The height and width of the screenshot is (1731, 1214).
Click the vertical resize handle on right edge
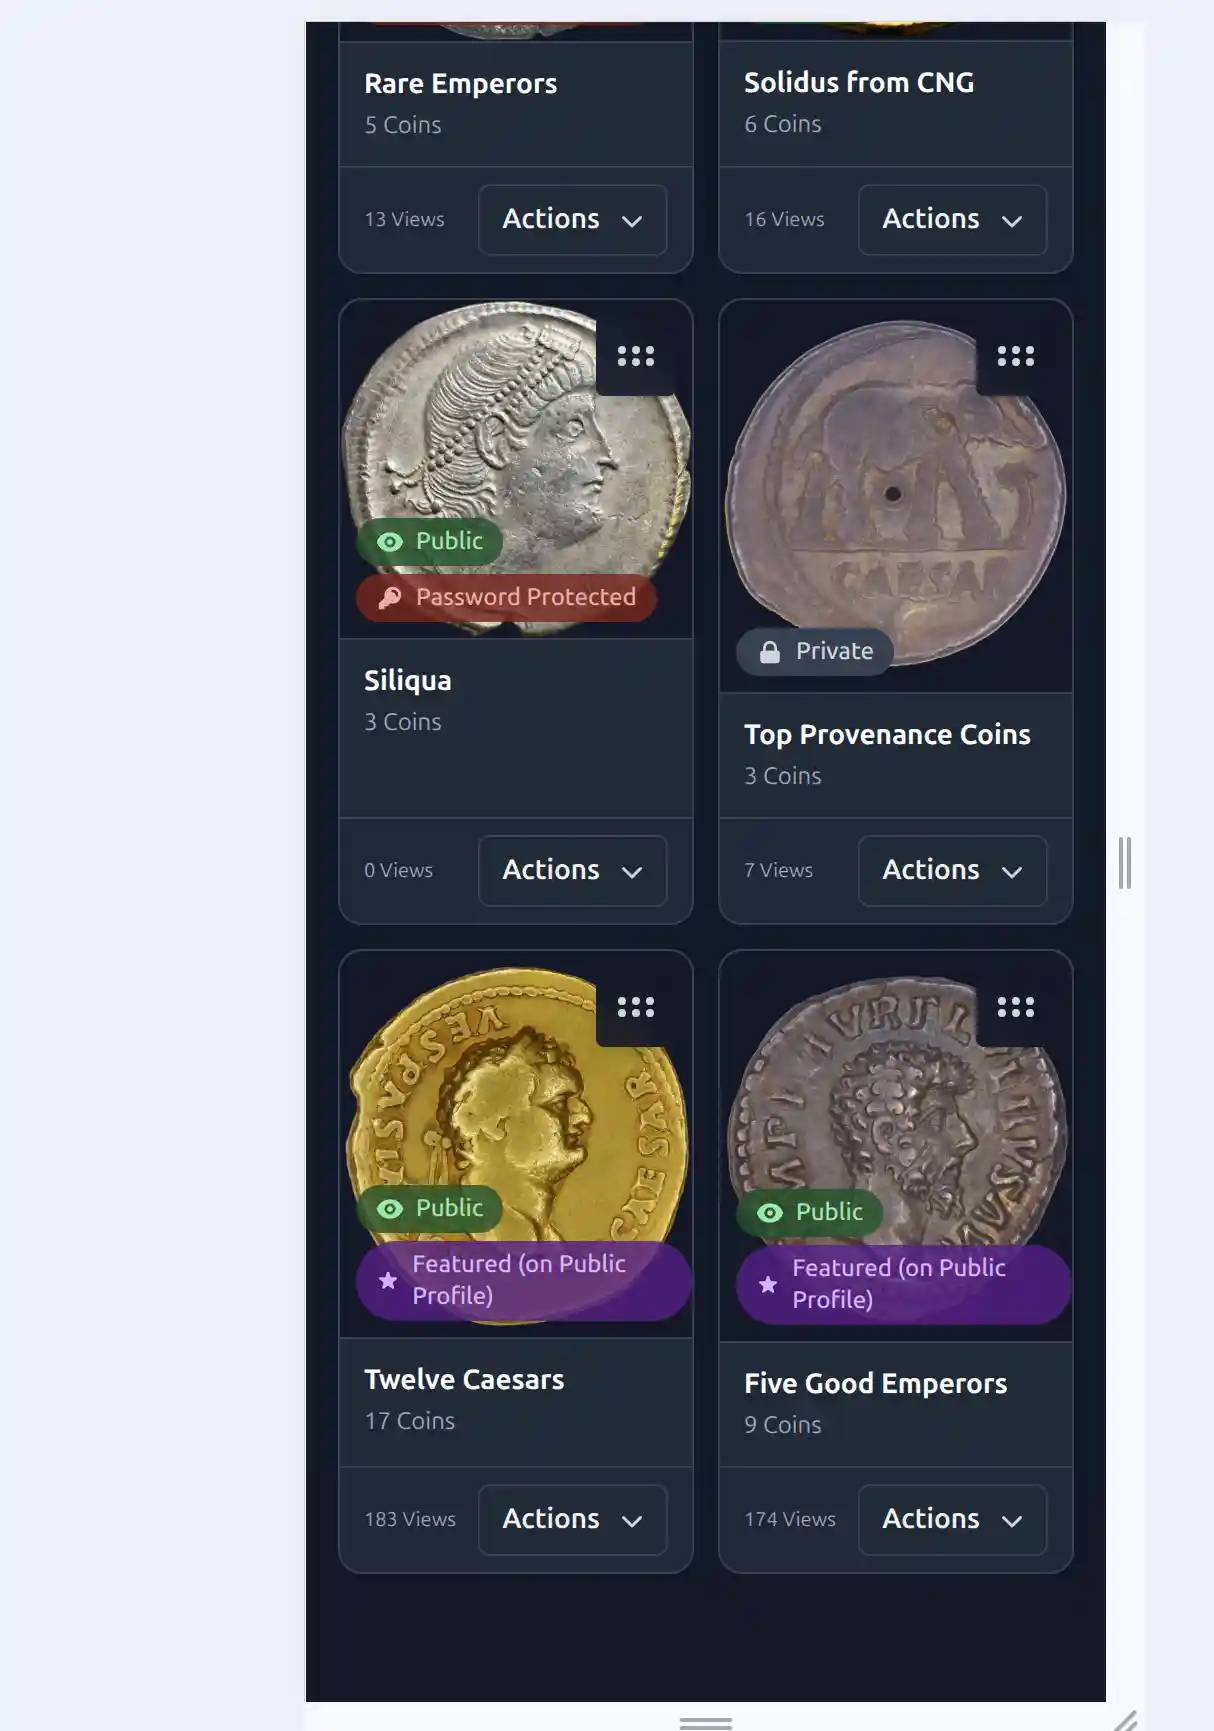1125,863
